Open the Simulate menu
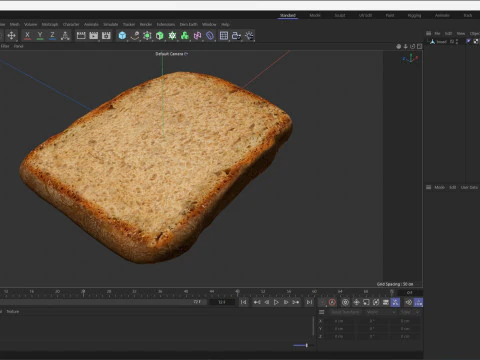 point(111,24)
